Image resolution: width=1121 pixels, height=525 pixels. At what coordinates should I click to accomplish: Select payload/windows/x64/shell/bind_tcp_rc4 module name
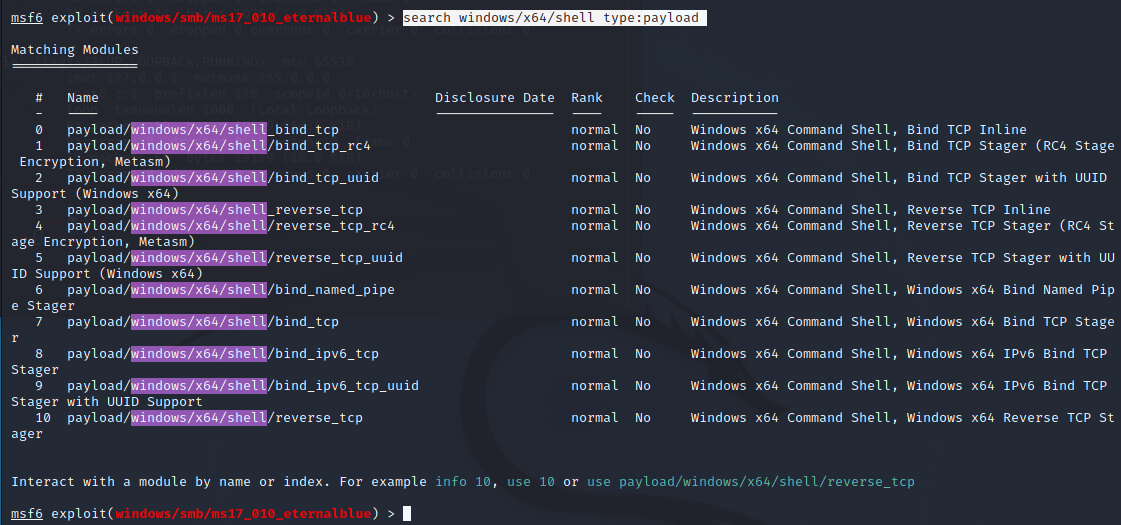tap(219, 146)
